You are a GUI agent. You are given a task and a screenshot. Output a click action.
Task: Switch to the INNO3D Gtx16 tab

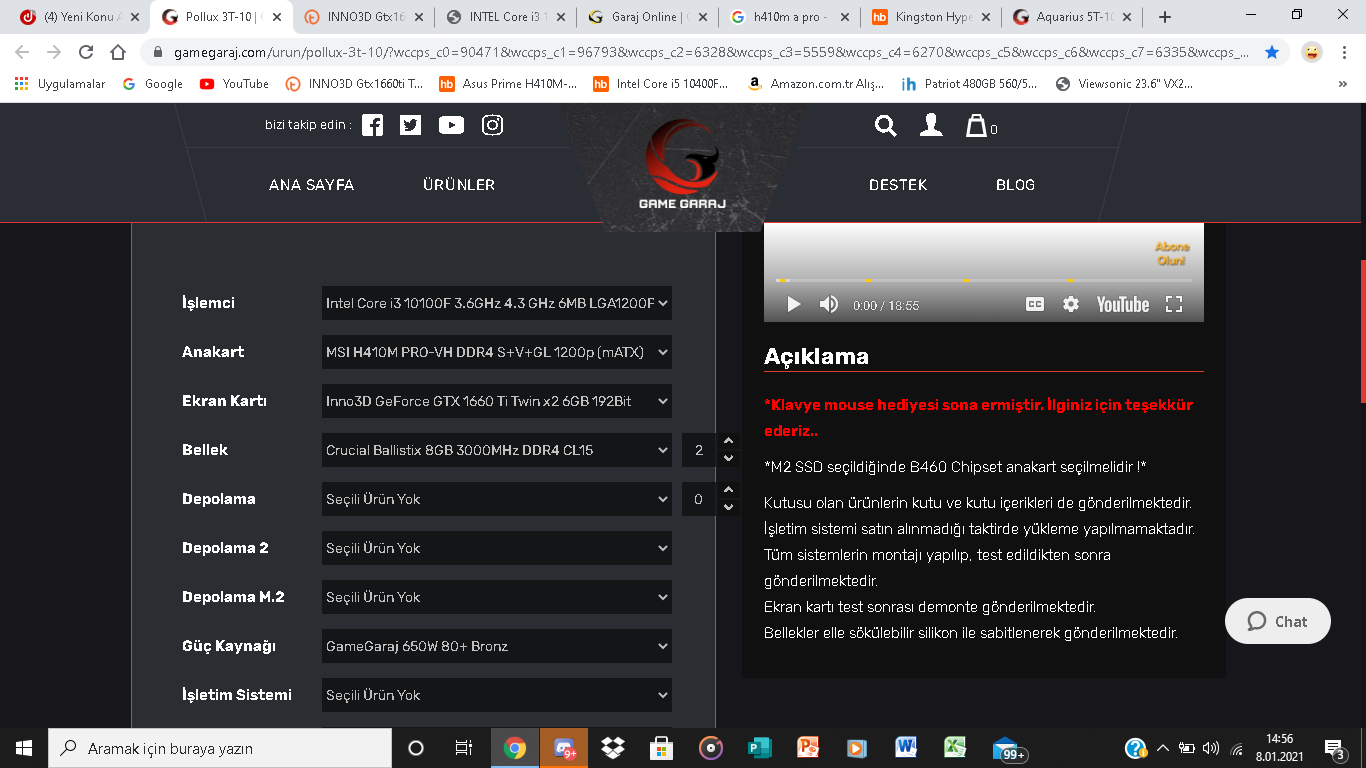(363, 17)
